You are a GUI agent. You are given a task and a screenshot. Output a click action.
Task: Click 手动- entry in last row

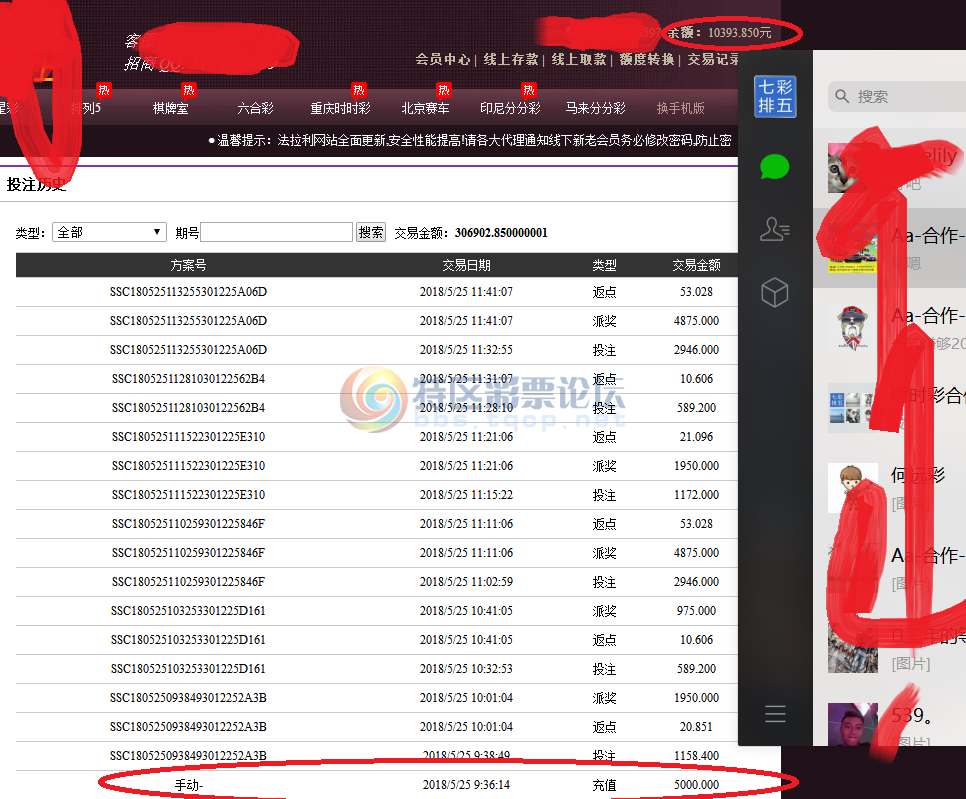pyautogui.click(x=189, y=785)
